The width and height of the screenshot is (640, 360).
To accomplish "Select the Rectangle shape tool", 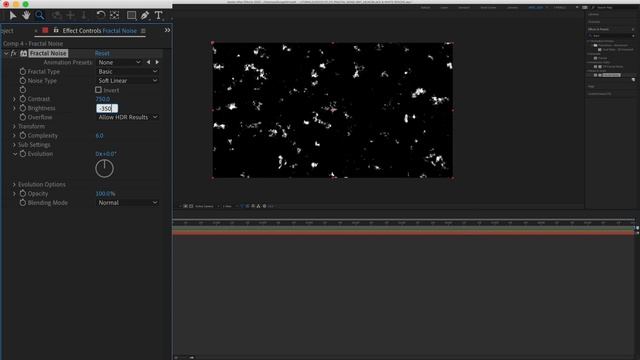I will pos(131,16).
